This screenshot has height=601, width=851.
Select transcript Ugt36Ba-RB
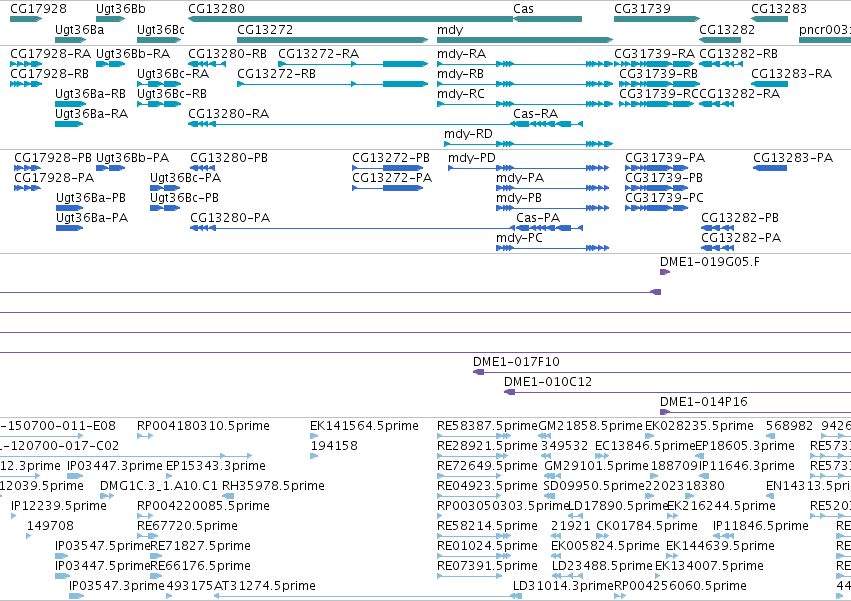[90, 94]
